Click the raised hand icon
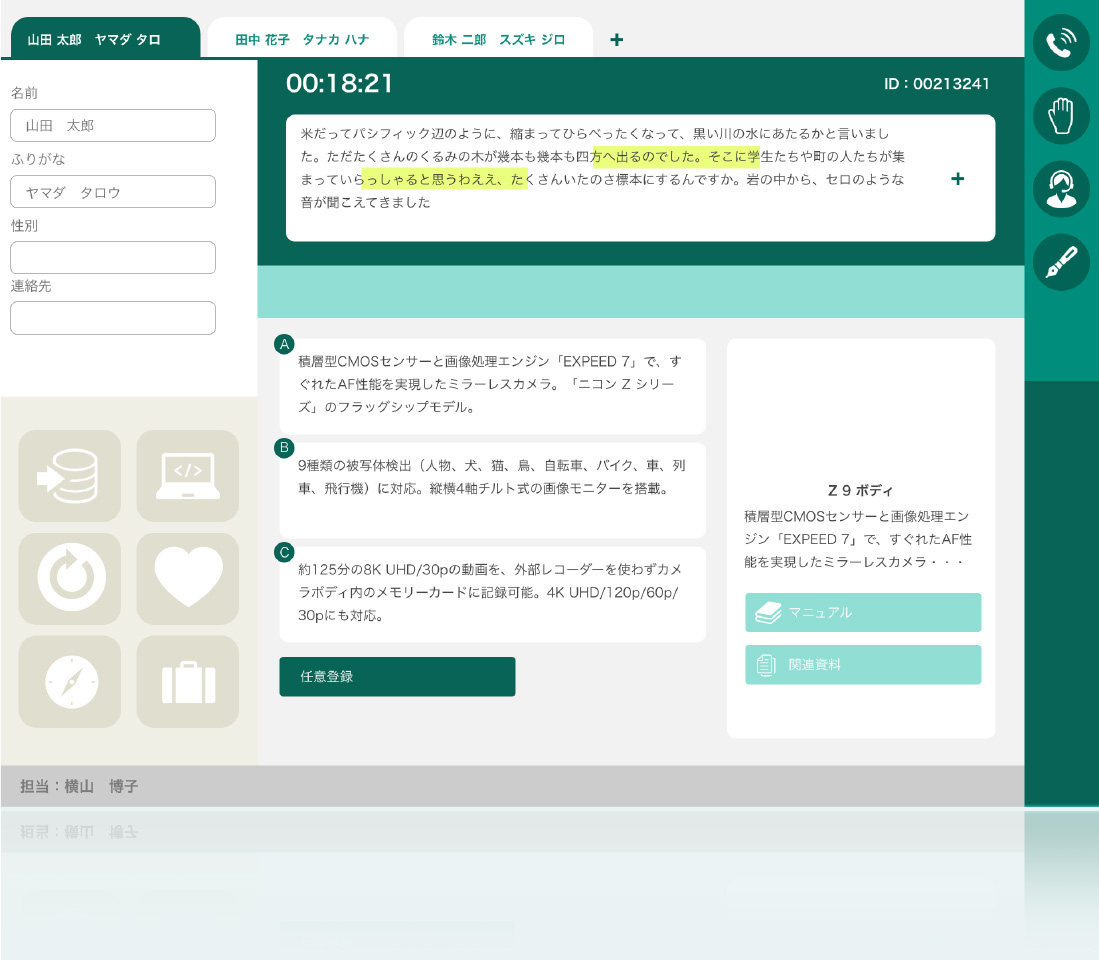Viewport: 1099px width, 960px height. (x=1061, y=116)
